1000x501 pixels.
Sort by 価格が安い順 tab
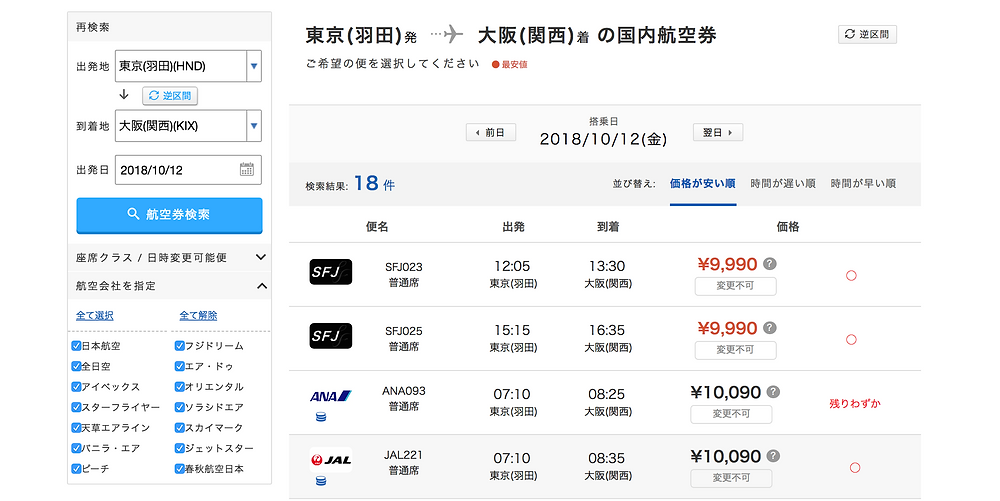point(703,184)
